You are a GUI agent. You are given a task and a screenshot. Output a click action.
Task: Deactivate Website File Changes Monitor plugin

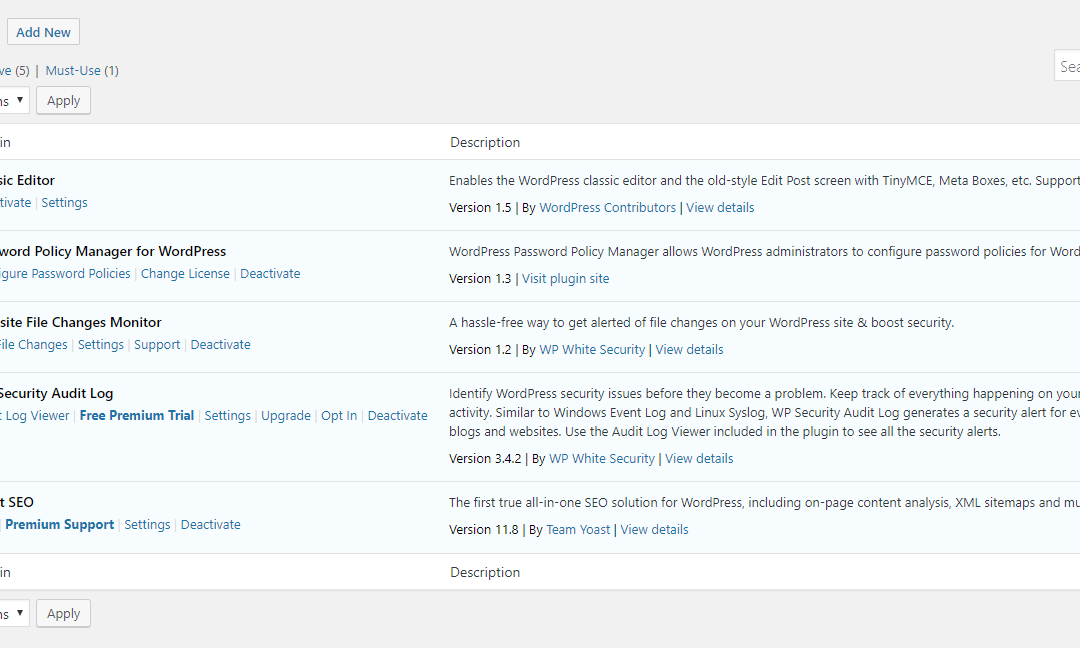point(220,344)
